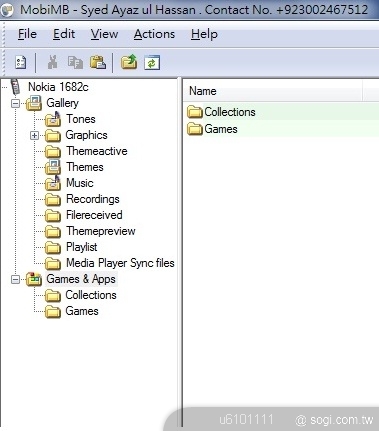The width and height of the screenshot is (379, 431).
Task: Collapse the Games & Apps tree node
Action: tap(15, 279)
